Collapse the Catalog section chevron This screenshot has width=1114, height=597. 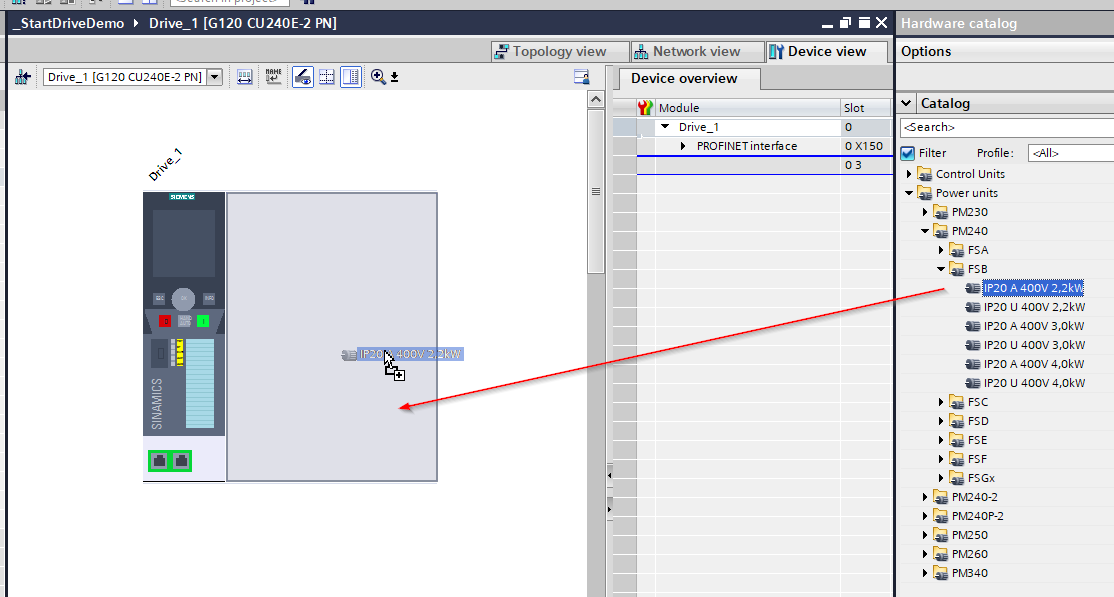907,103
